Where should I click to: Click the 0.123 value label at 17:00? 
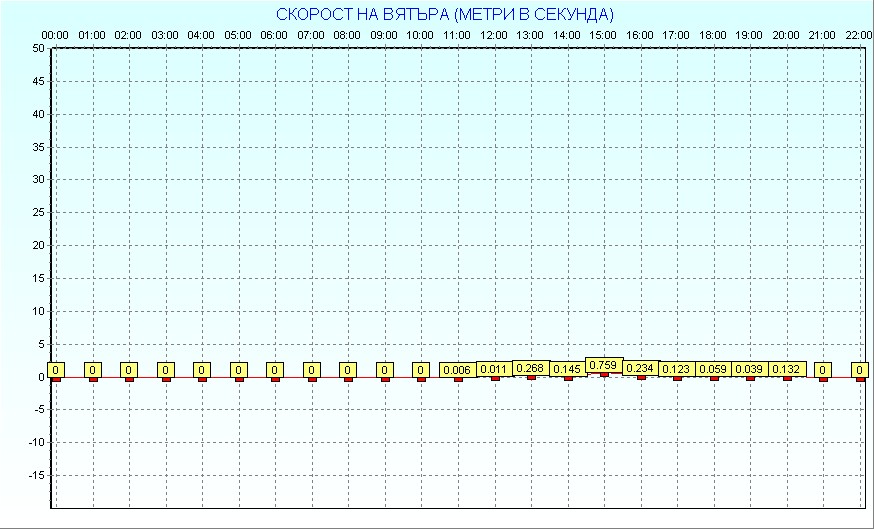(677, 369)
